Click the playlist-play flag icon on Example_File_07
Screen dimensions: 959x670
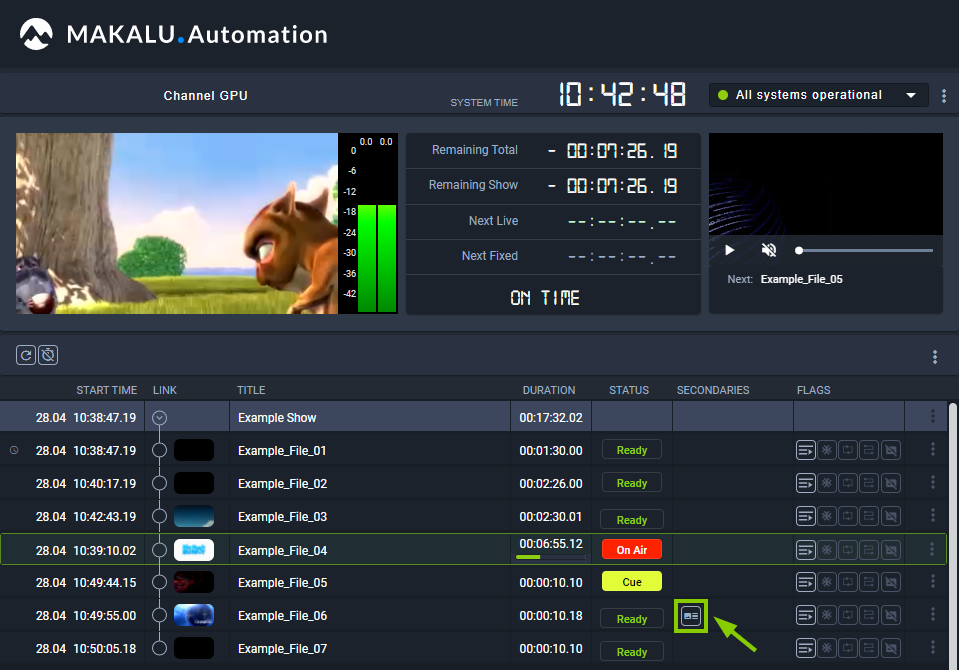coord(805,648)
